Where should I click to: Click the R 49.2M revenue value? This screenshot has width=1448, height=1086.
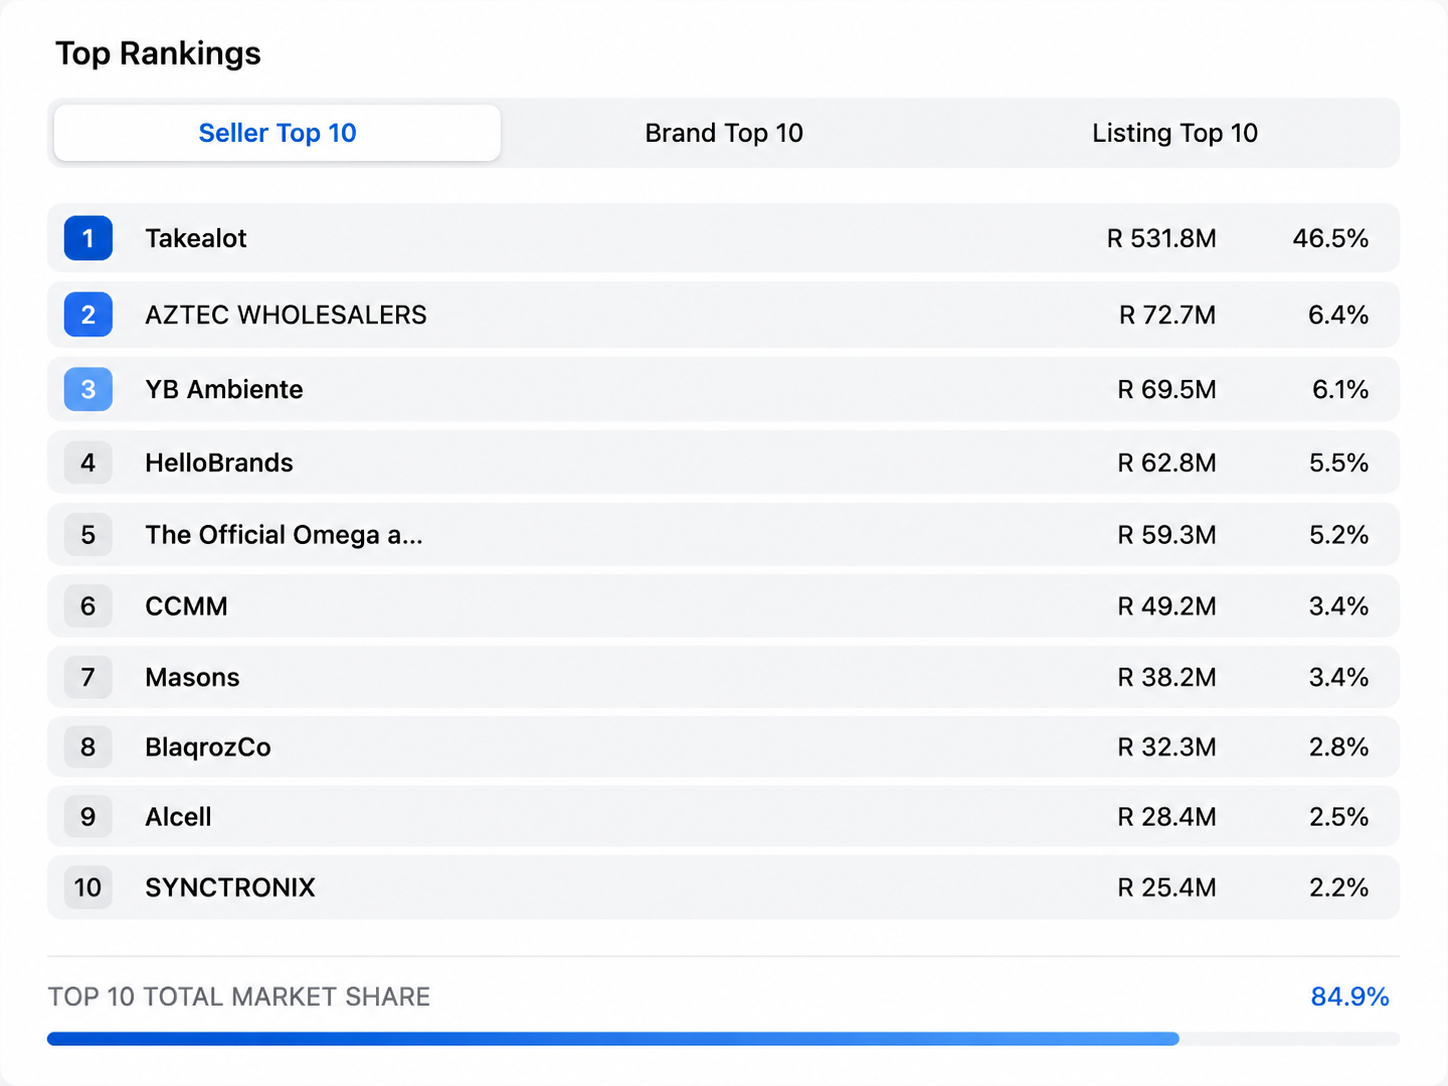(x=1167, y=606)
